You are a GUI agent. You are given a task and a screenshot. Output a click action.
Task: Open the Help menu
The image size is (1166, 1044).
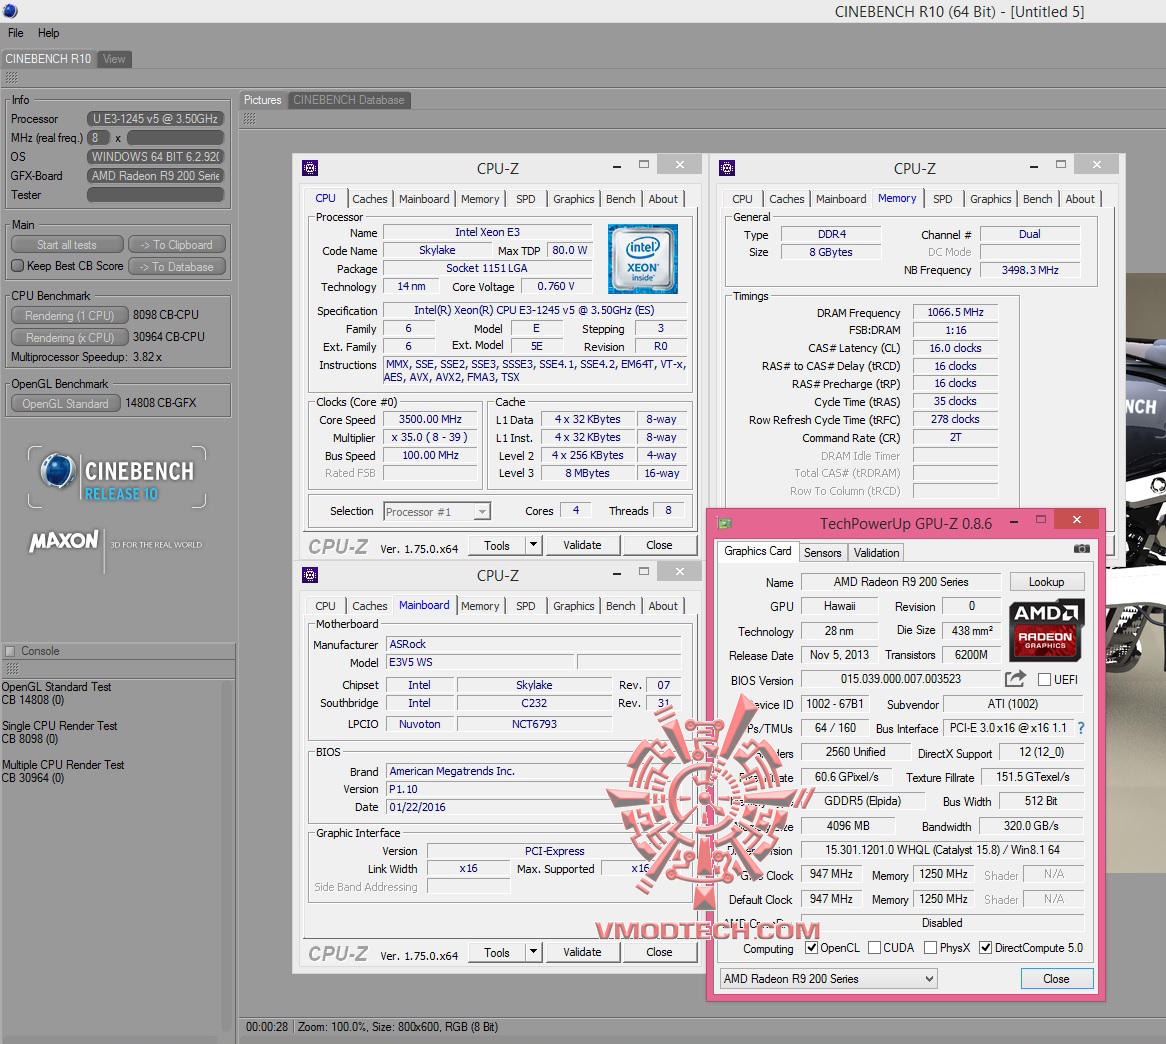(48, 33)
